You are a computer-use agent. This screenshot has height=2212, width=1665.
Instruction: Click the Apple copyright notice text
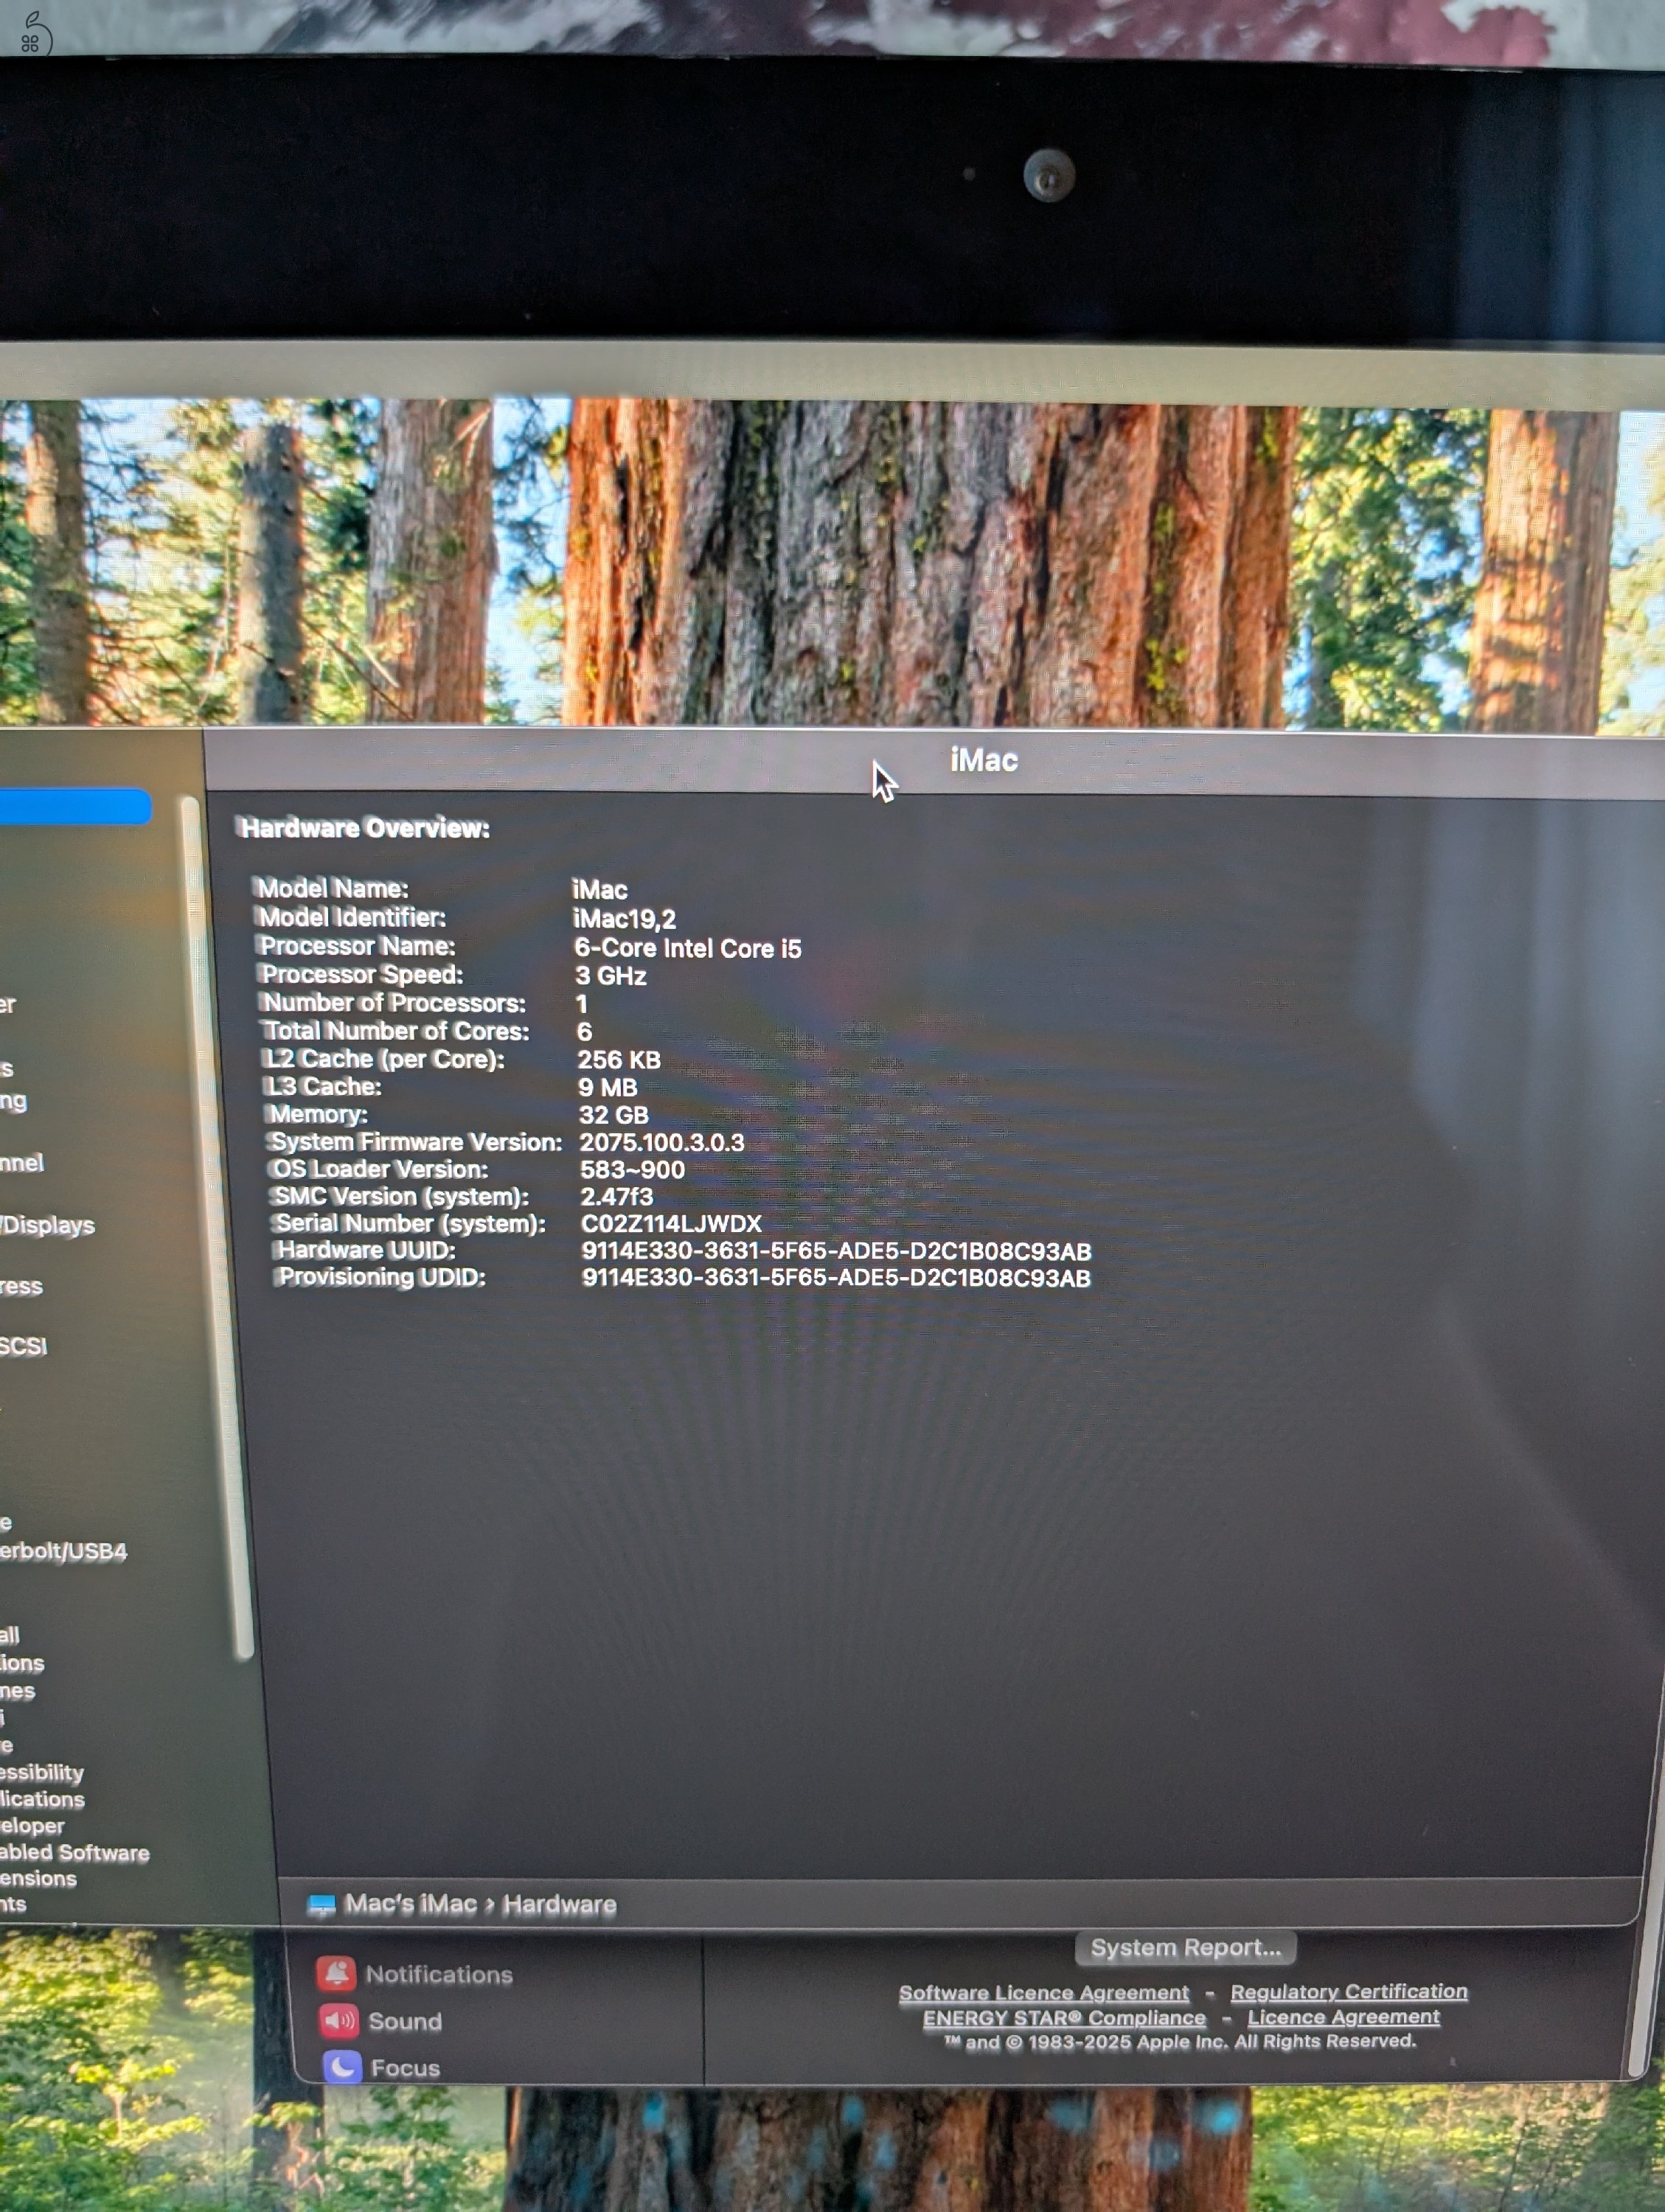(x=1180, y=2041)
